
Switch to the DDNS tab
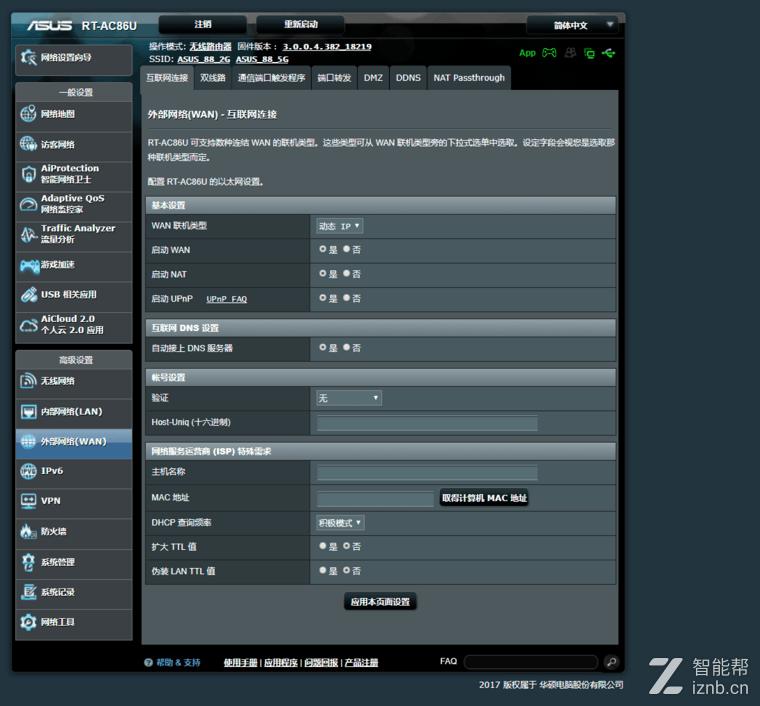point(408,78)
